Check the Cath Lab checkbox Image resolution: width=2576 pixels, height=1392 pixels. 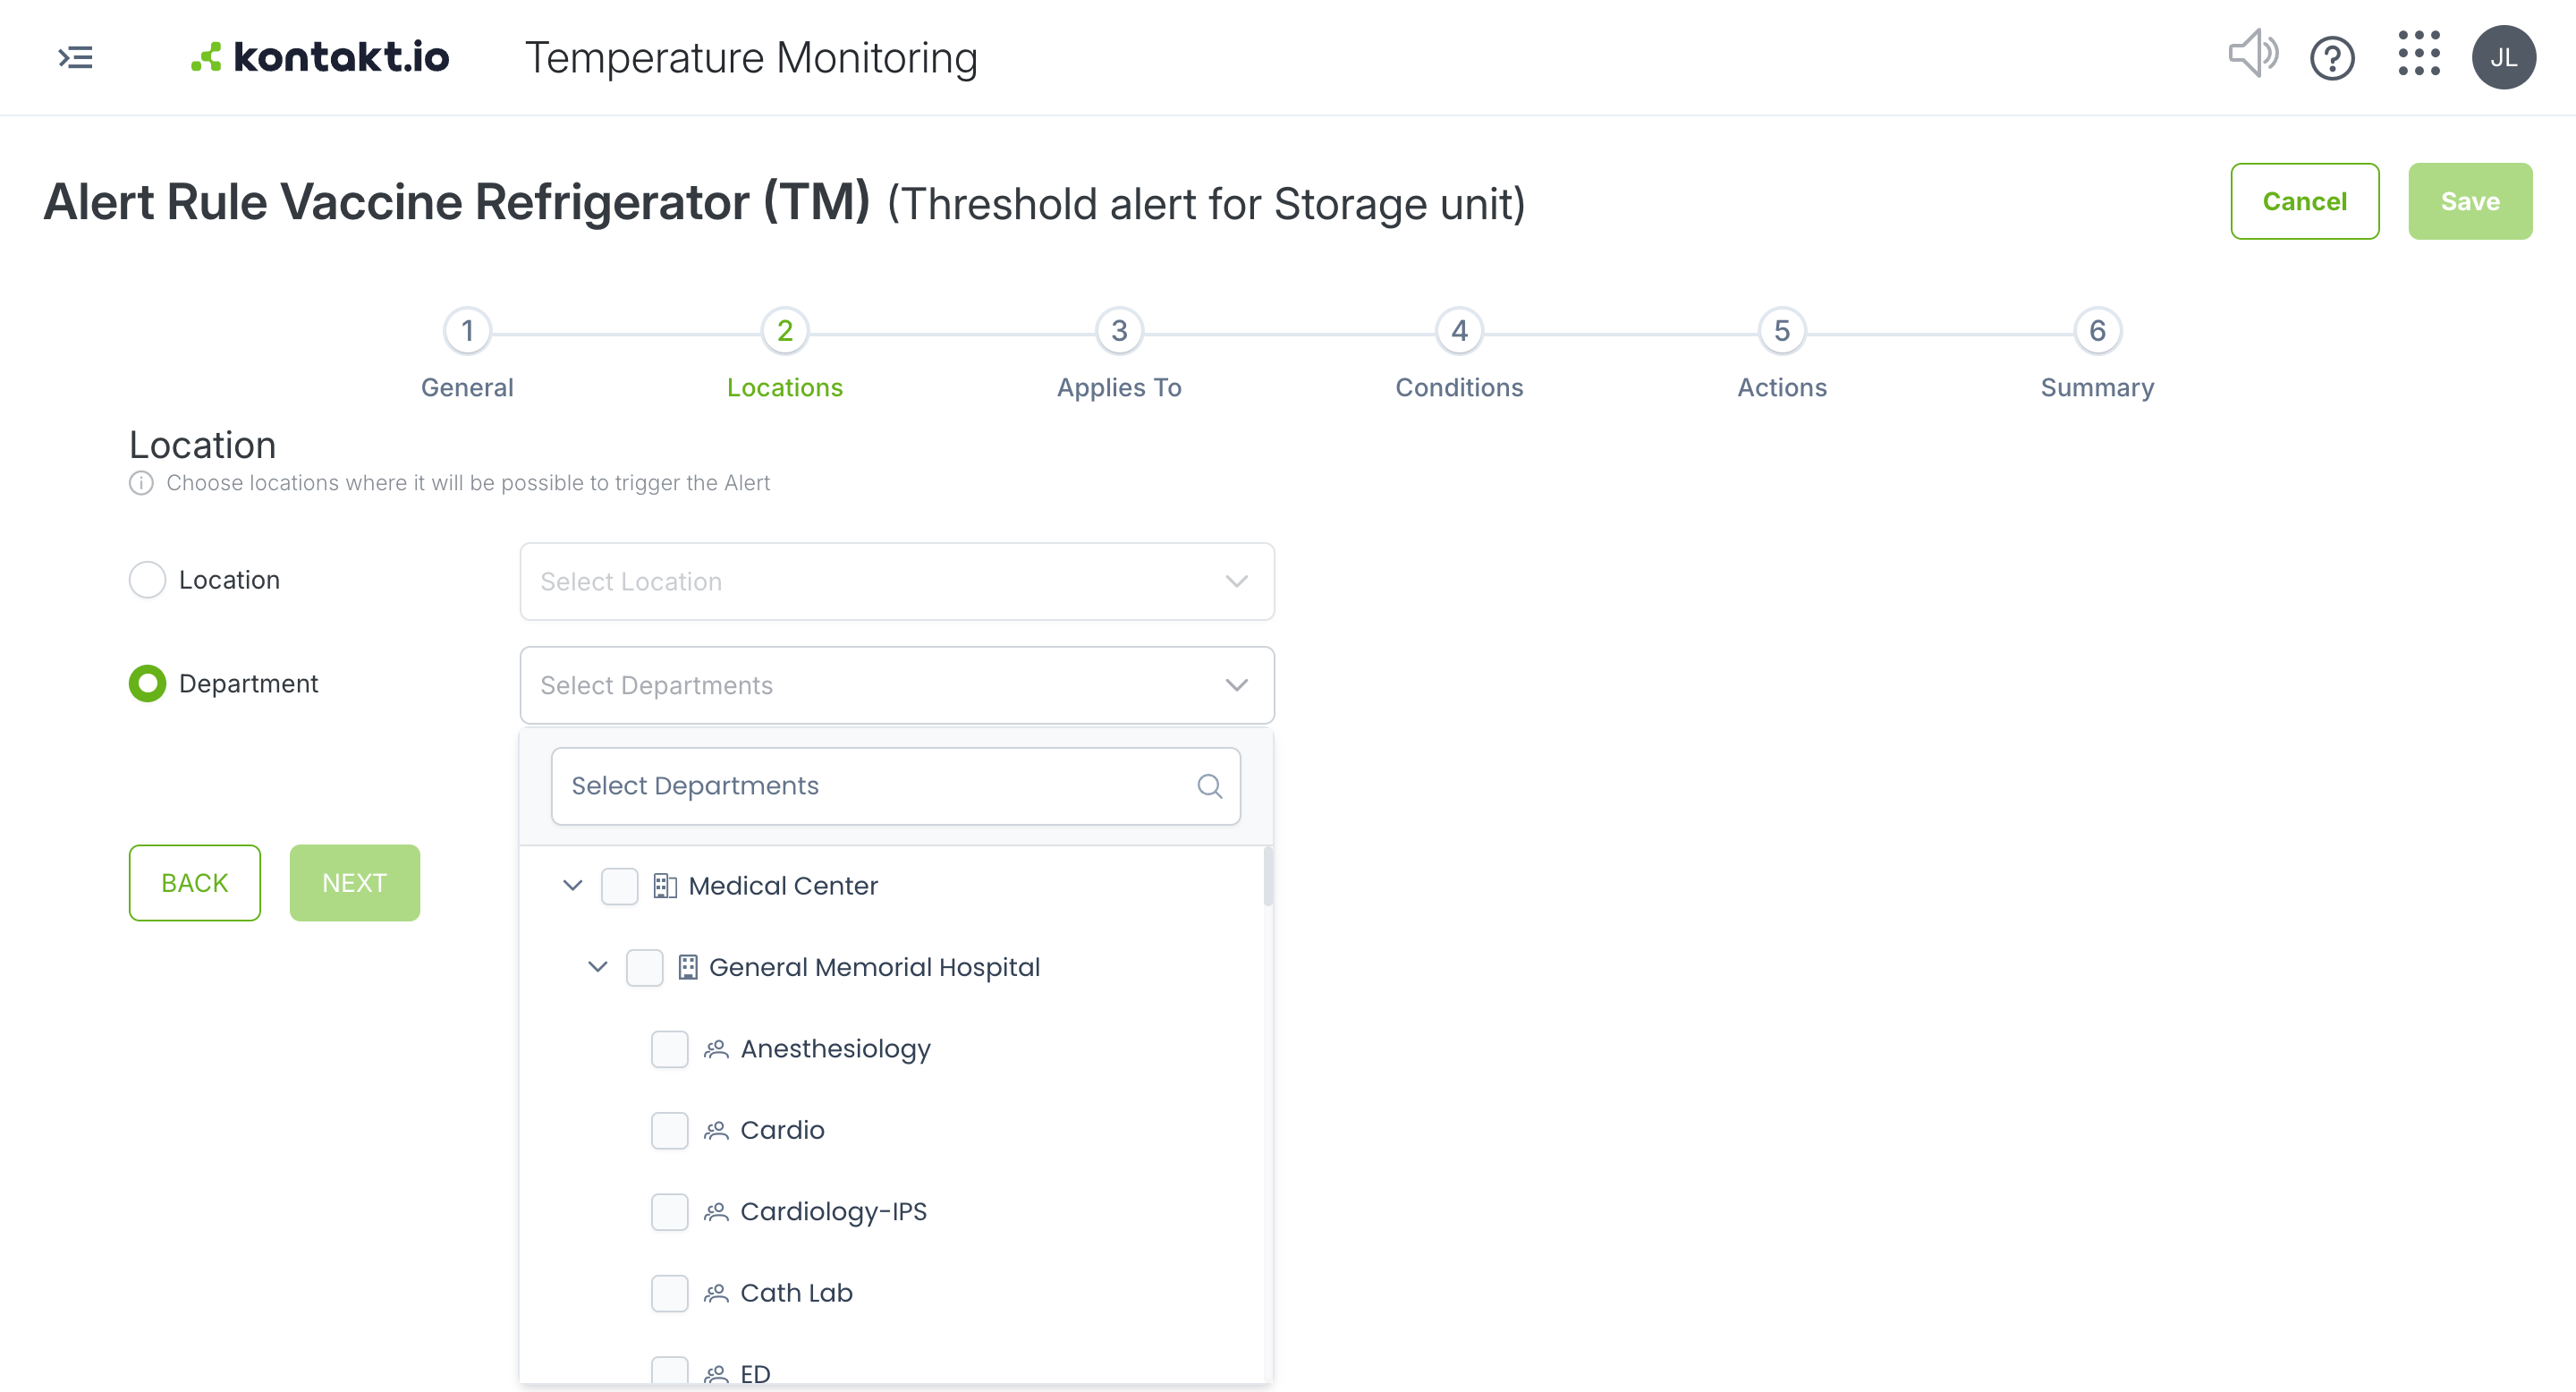(x=669, y=1293)
